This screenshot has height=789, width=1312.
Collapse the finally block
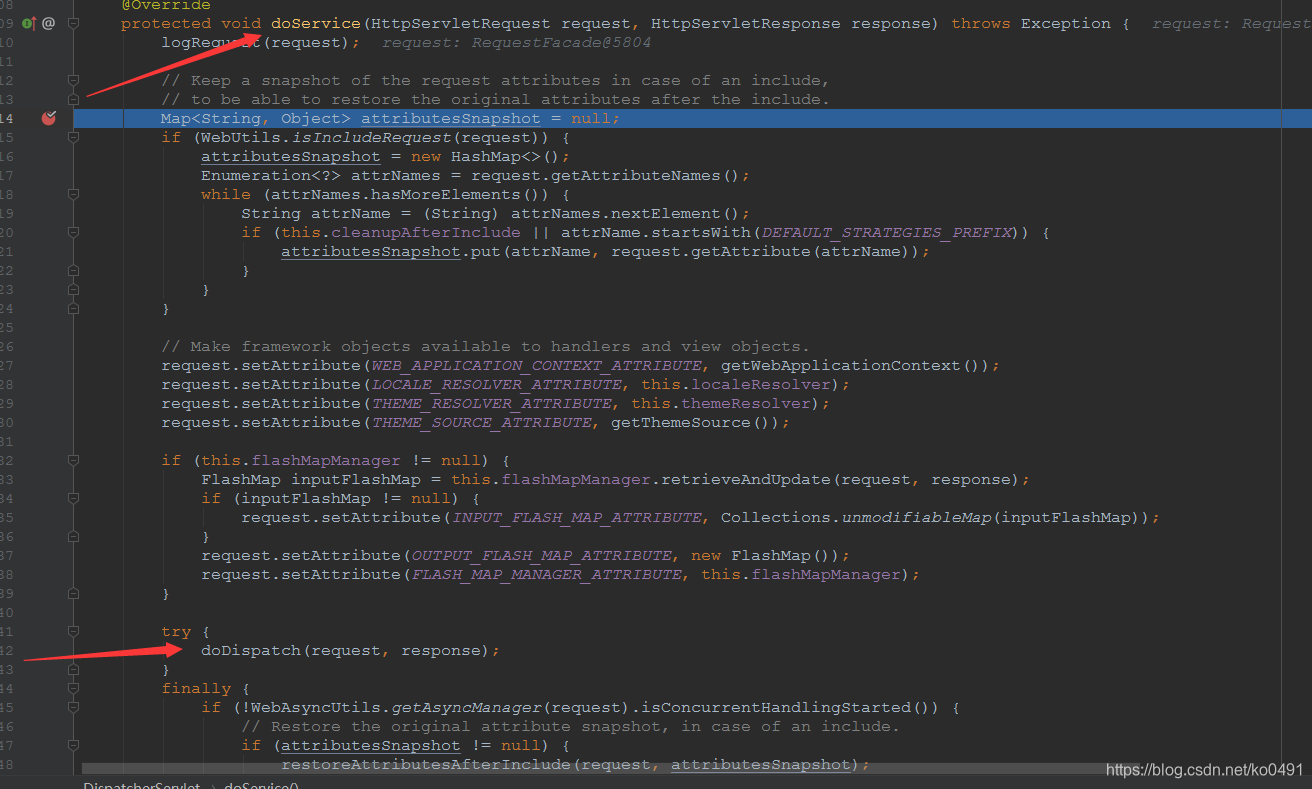coord(74,688)
